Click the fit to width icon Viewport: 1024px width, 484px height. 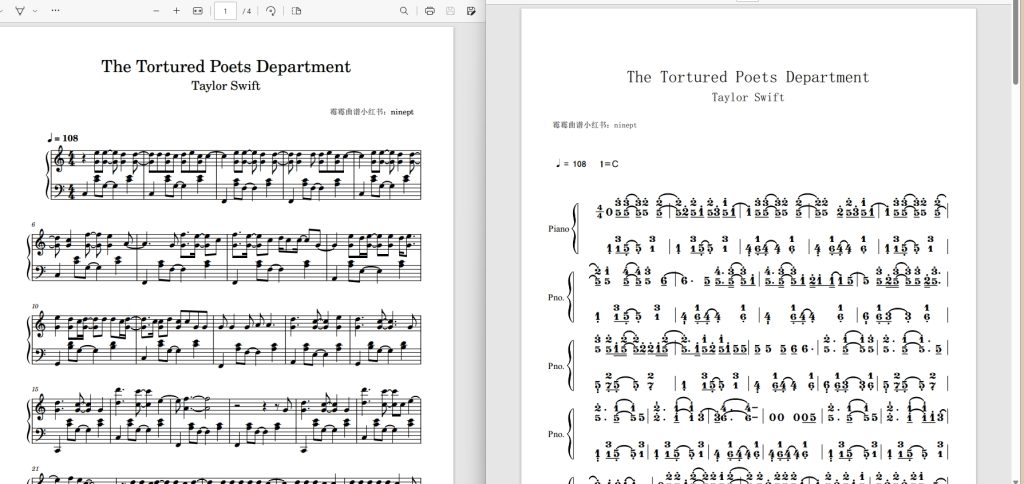(x=197, y=10)
